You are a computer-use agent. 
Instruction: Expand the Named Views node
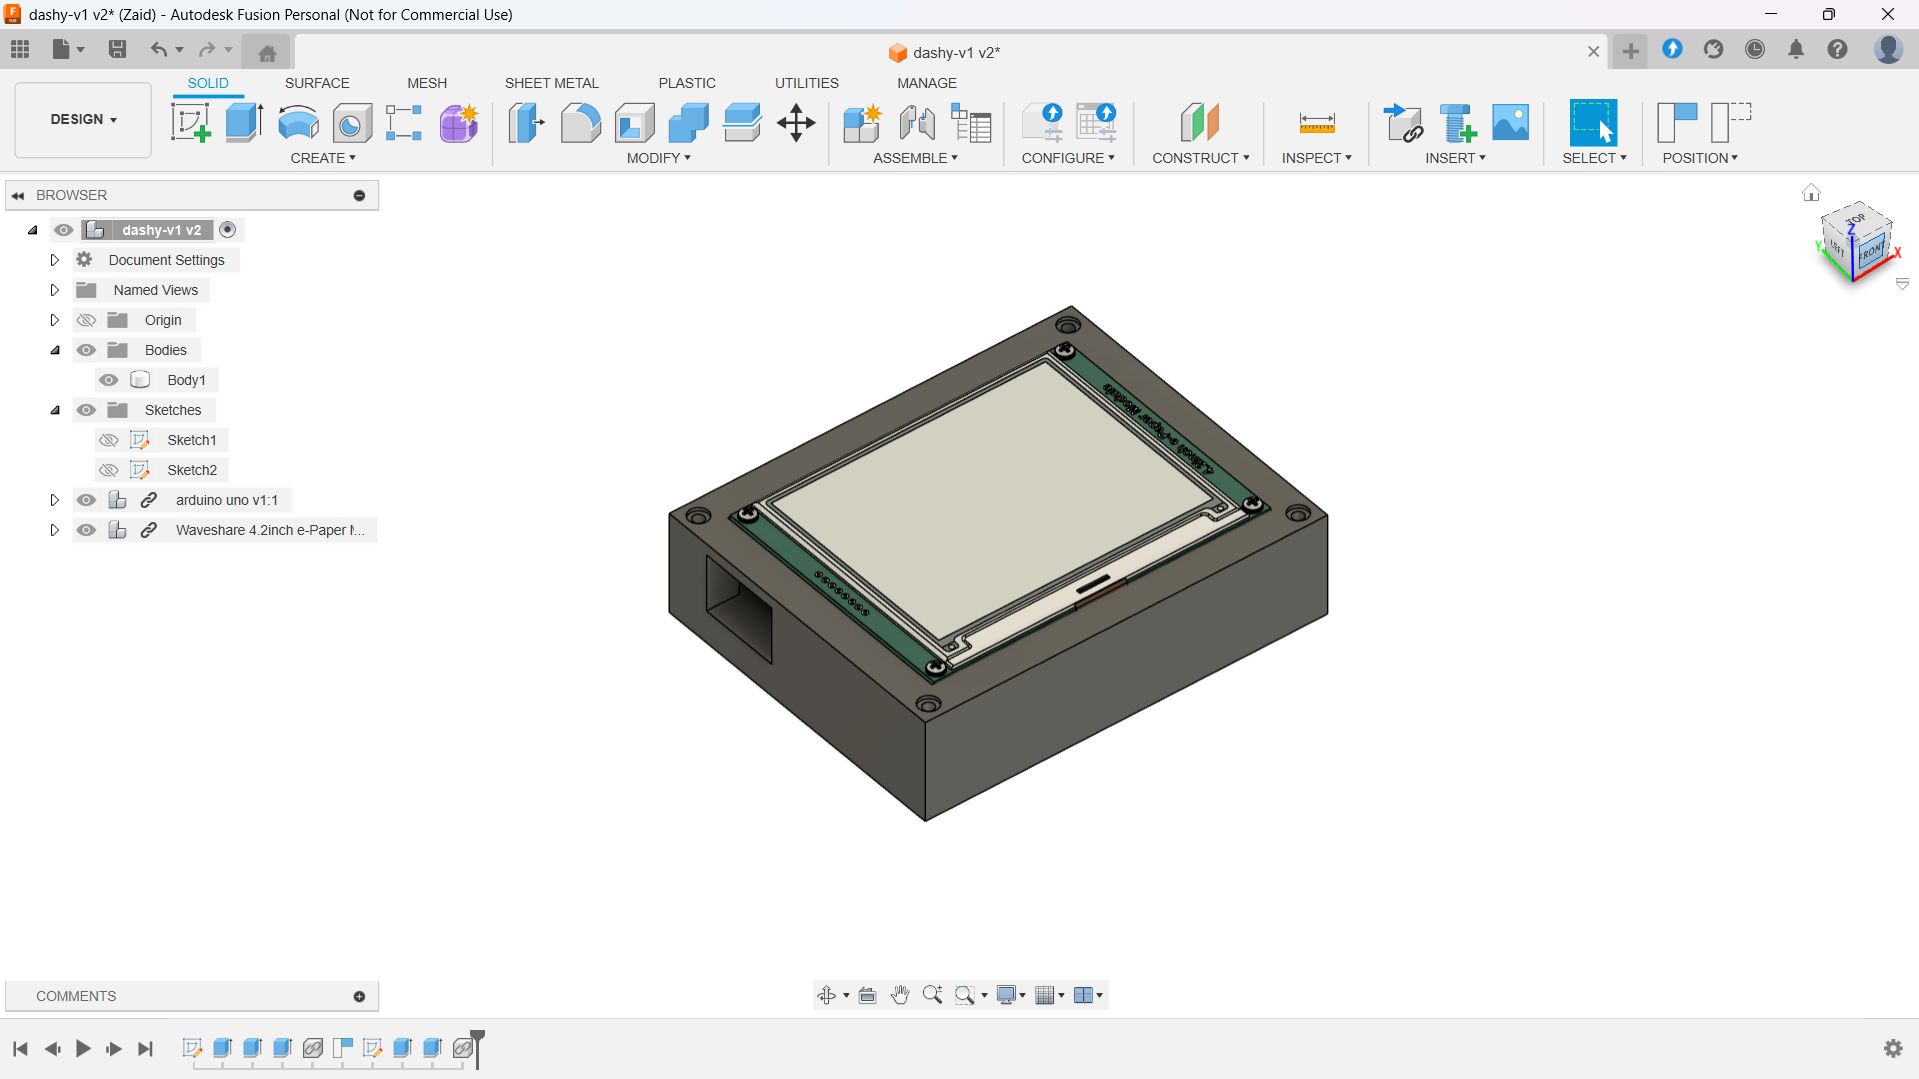54,290
